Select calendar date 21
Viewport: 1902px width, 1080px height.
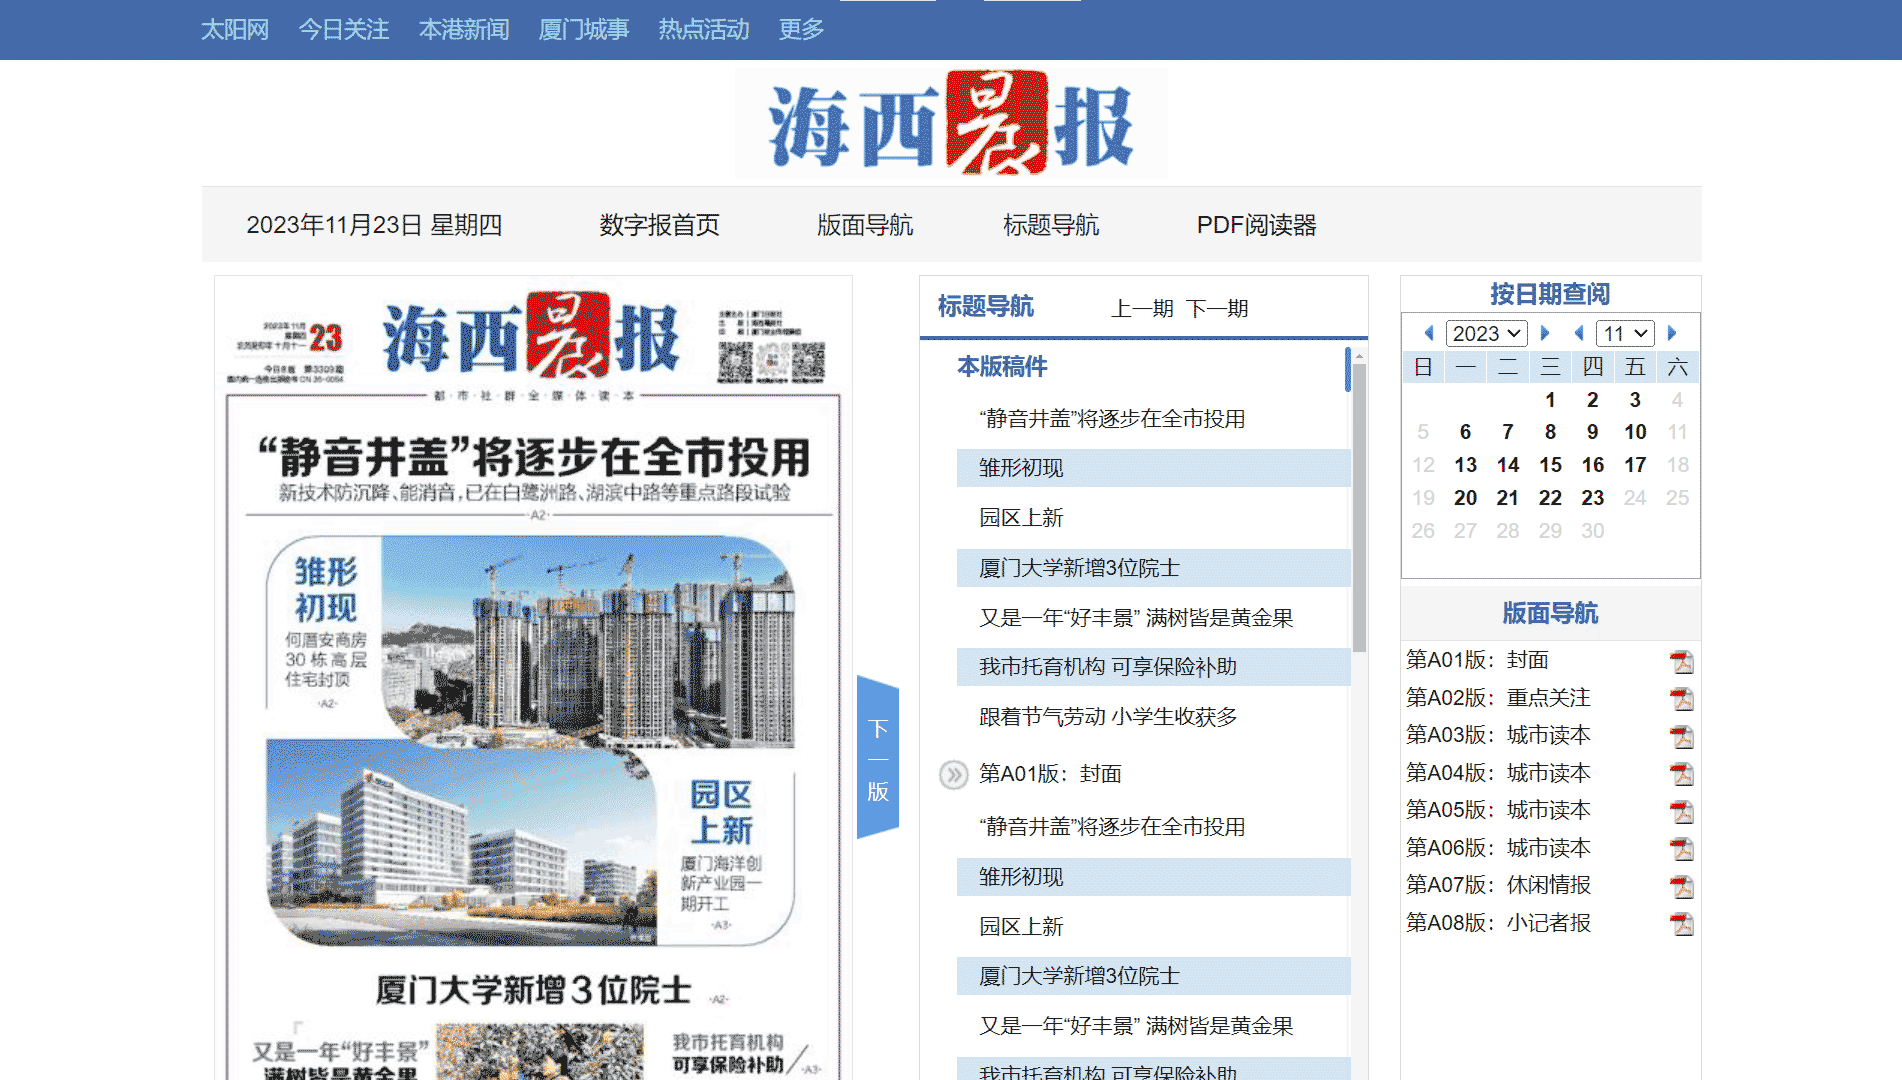coord(1508,498)
